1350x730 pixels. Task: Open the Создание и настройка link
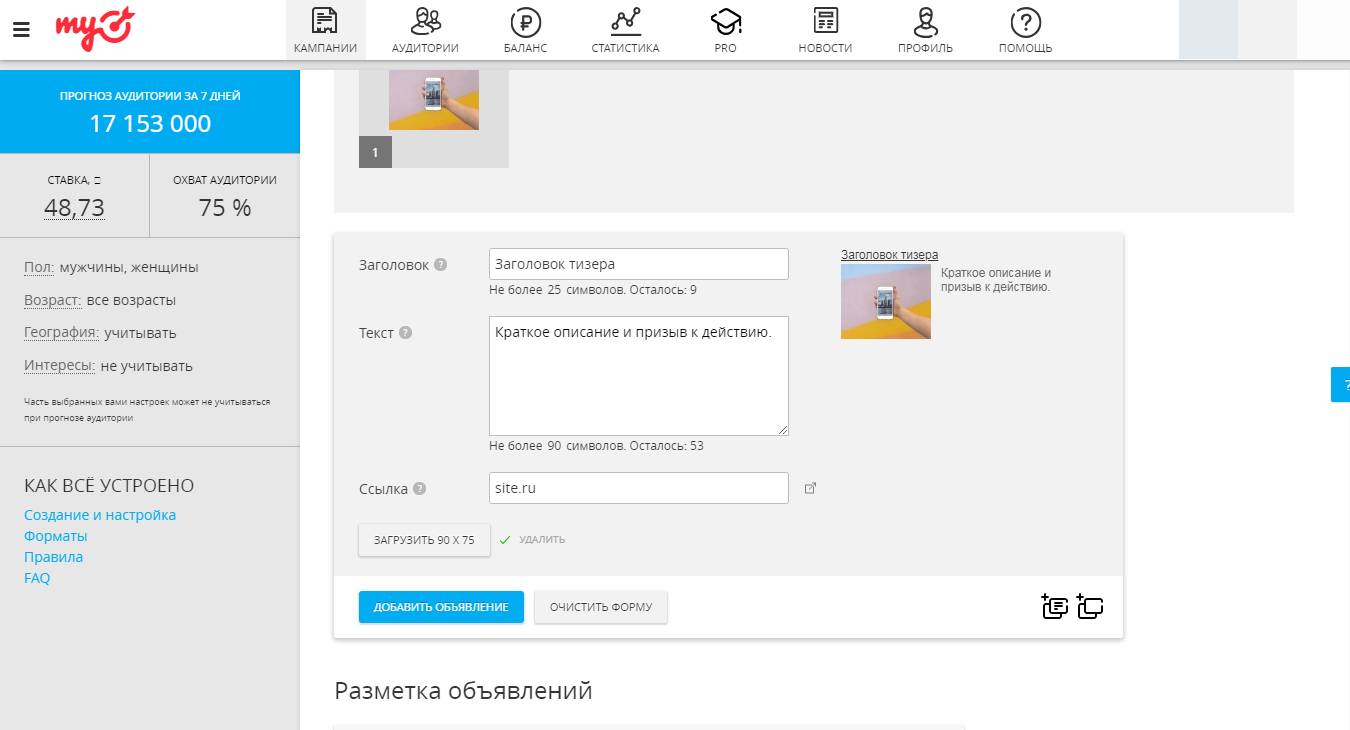[x=100, y=515]
